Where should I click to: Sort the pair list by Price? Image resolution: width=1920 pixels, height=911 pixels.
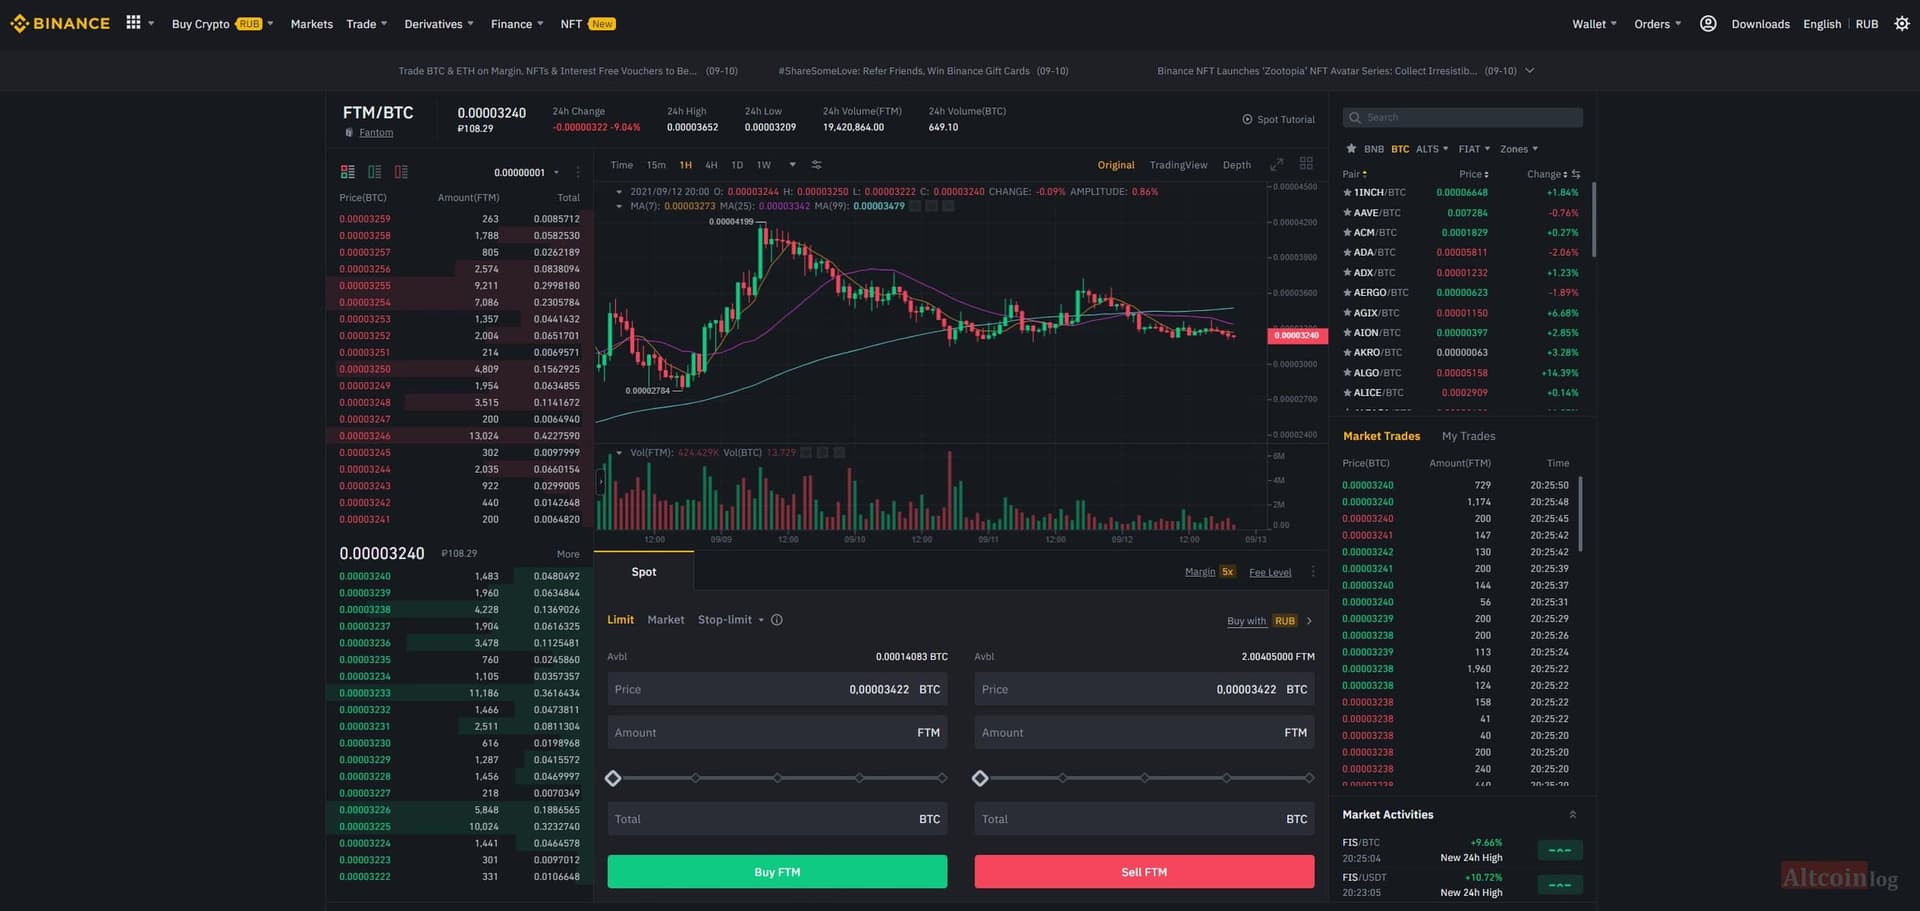pos(1473,174)
